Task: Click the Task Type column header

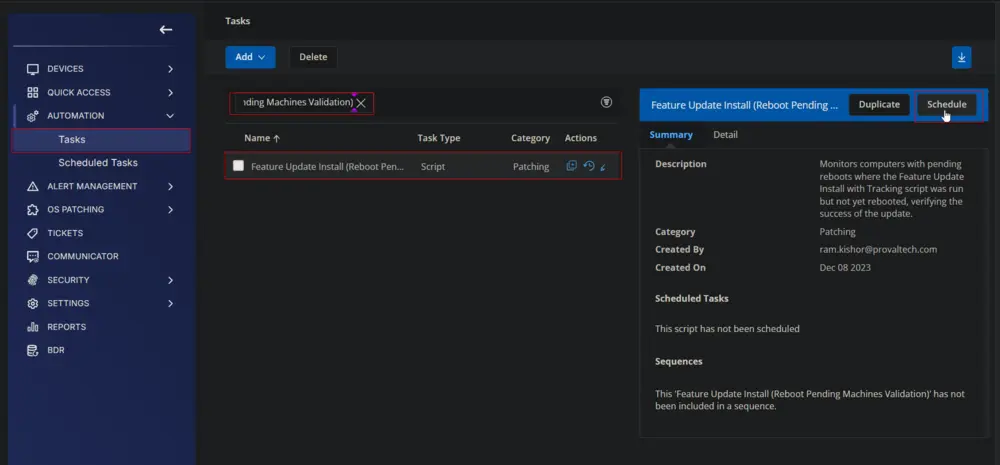Action: [439, 138]
